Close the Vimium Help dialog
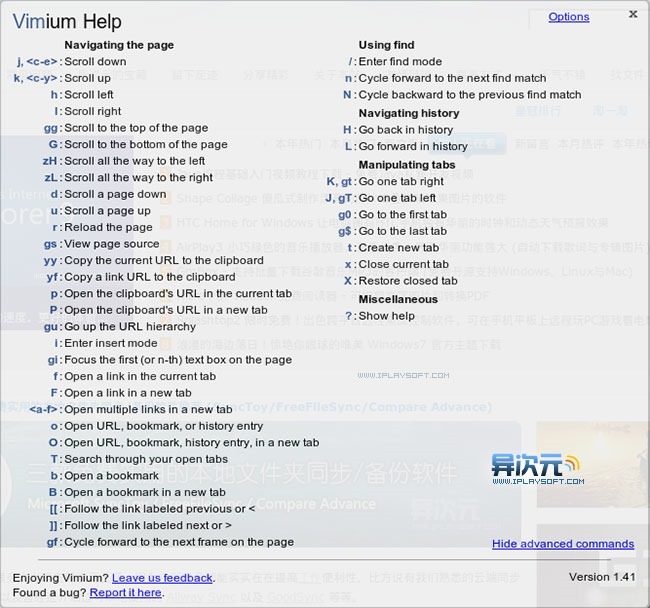This screenshot has height=608, width=650. [x=633, y=14]
